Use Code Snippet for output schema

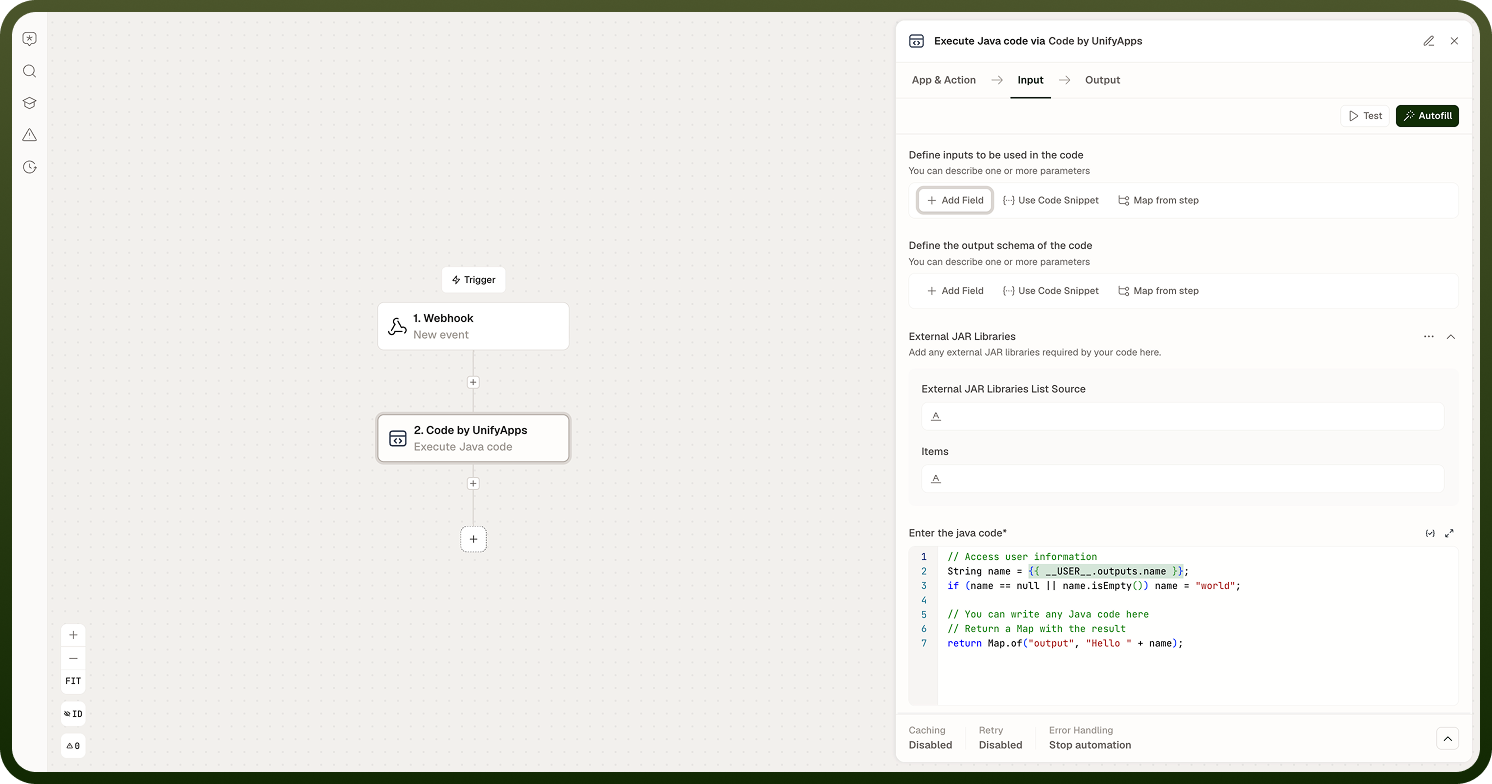(1051, 291)
